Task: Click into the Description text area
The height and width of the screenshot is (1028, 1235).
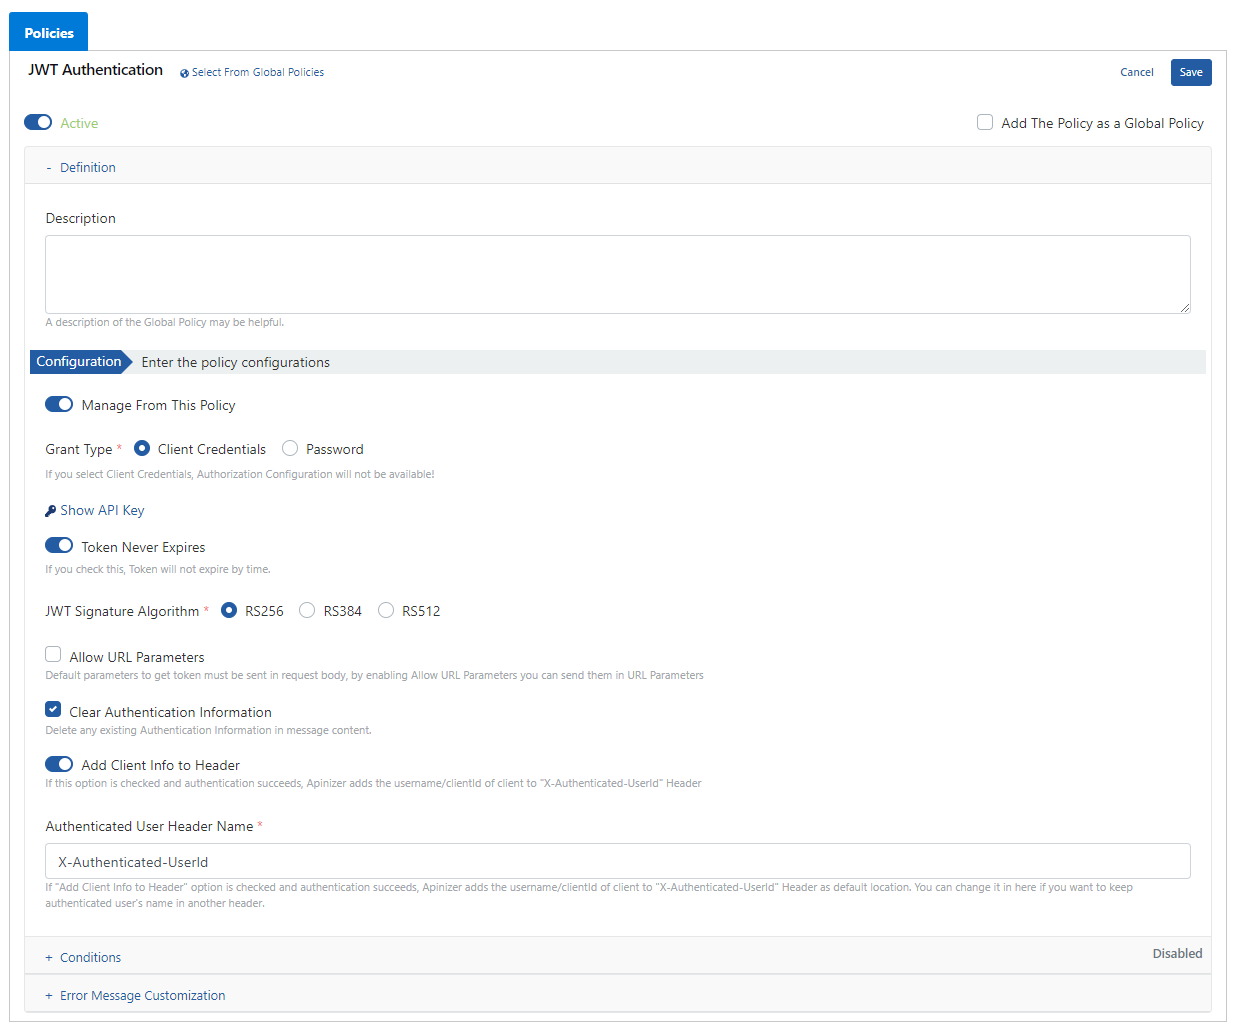Action: click(617, 274)
